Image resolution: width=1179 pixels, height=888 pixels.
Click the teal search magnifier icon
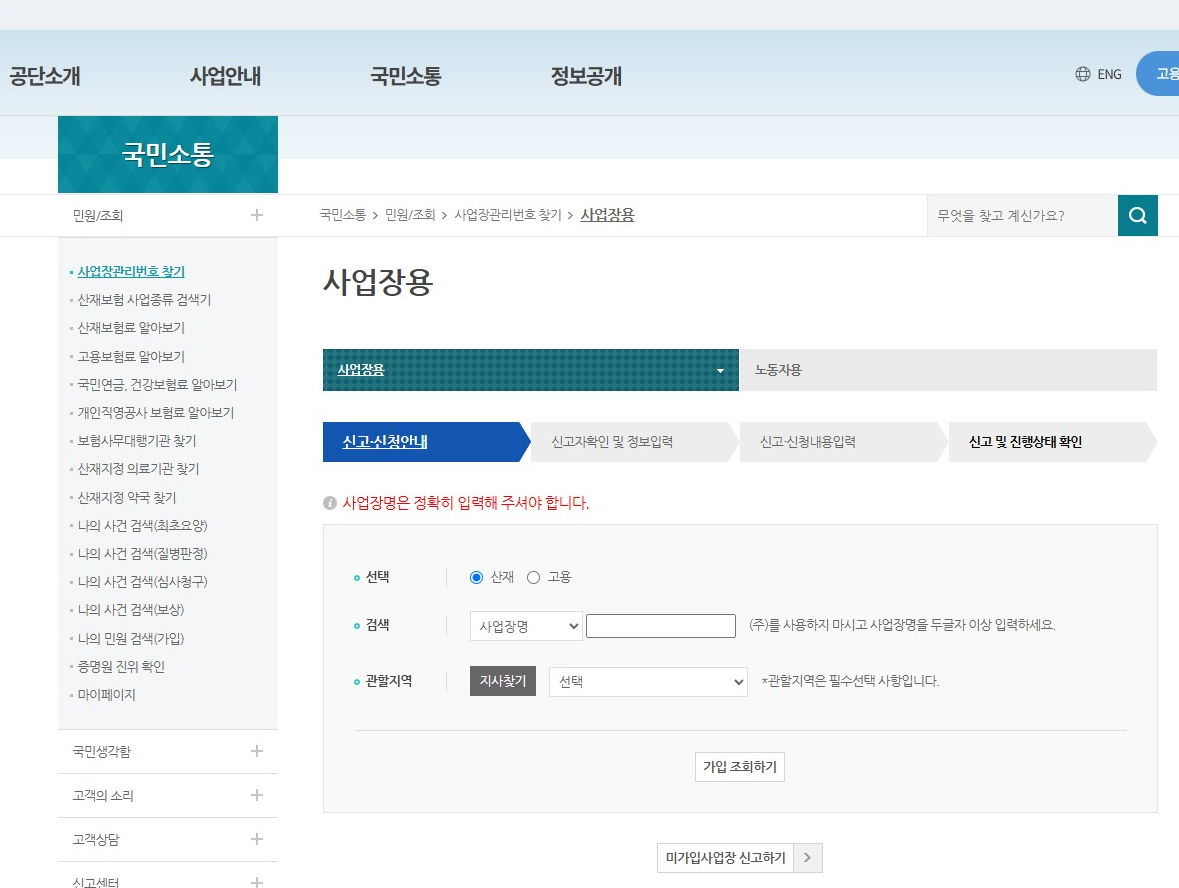click(x=1138, y=216)
